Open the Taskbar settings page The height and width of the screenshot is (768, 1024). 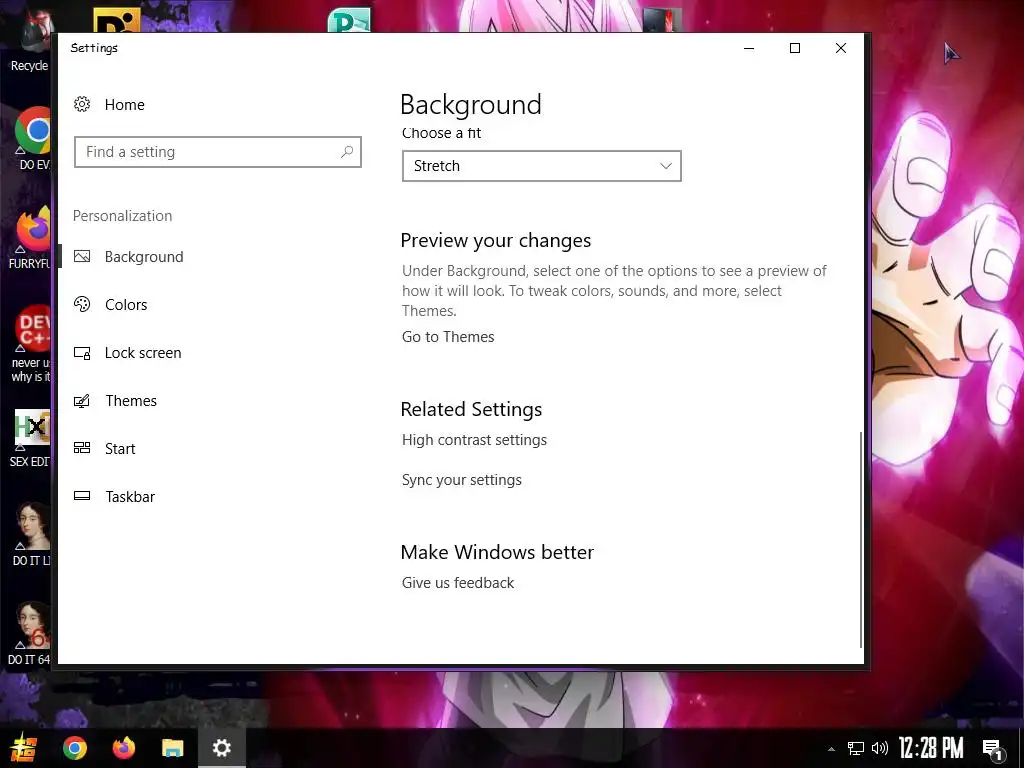pyautogui.click(x=130, y=496)
